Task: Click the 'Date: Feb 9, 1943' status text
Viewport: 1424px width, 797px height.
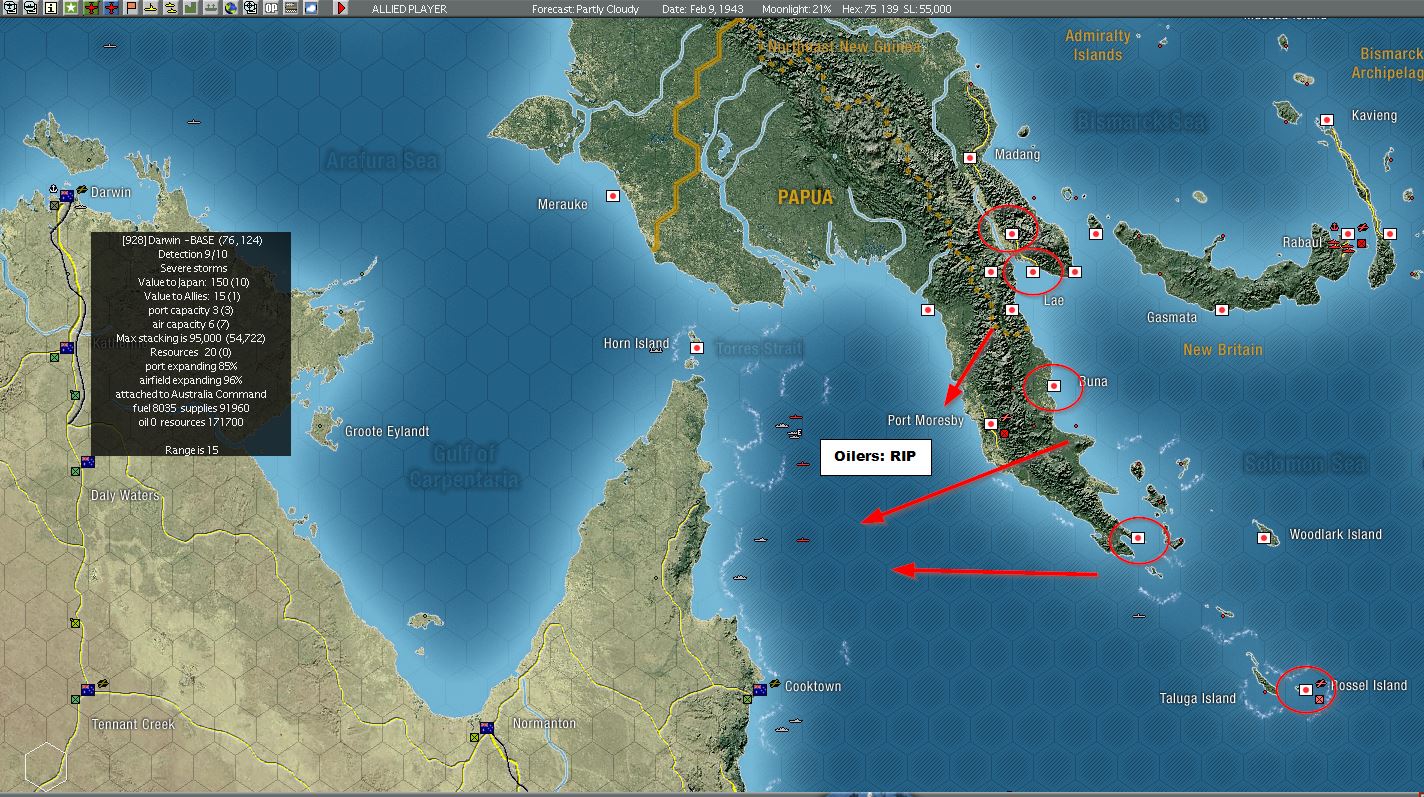Action: pos(705,9)
